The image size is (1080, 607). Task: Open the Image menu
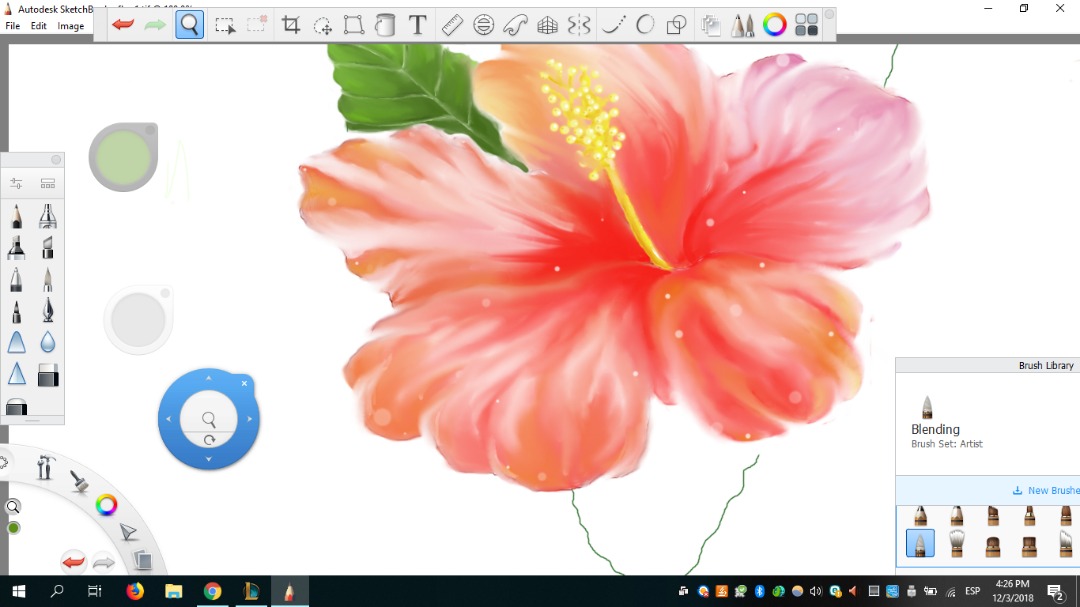click(x=71, y=26)
